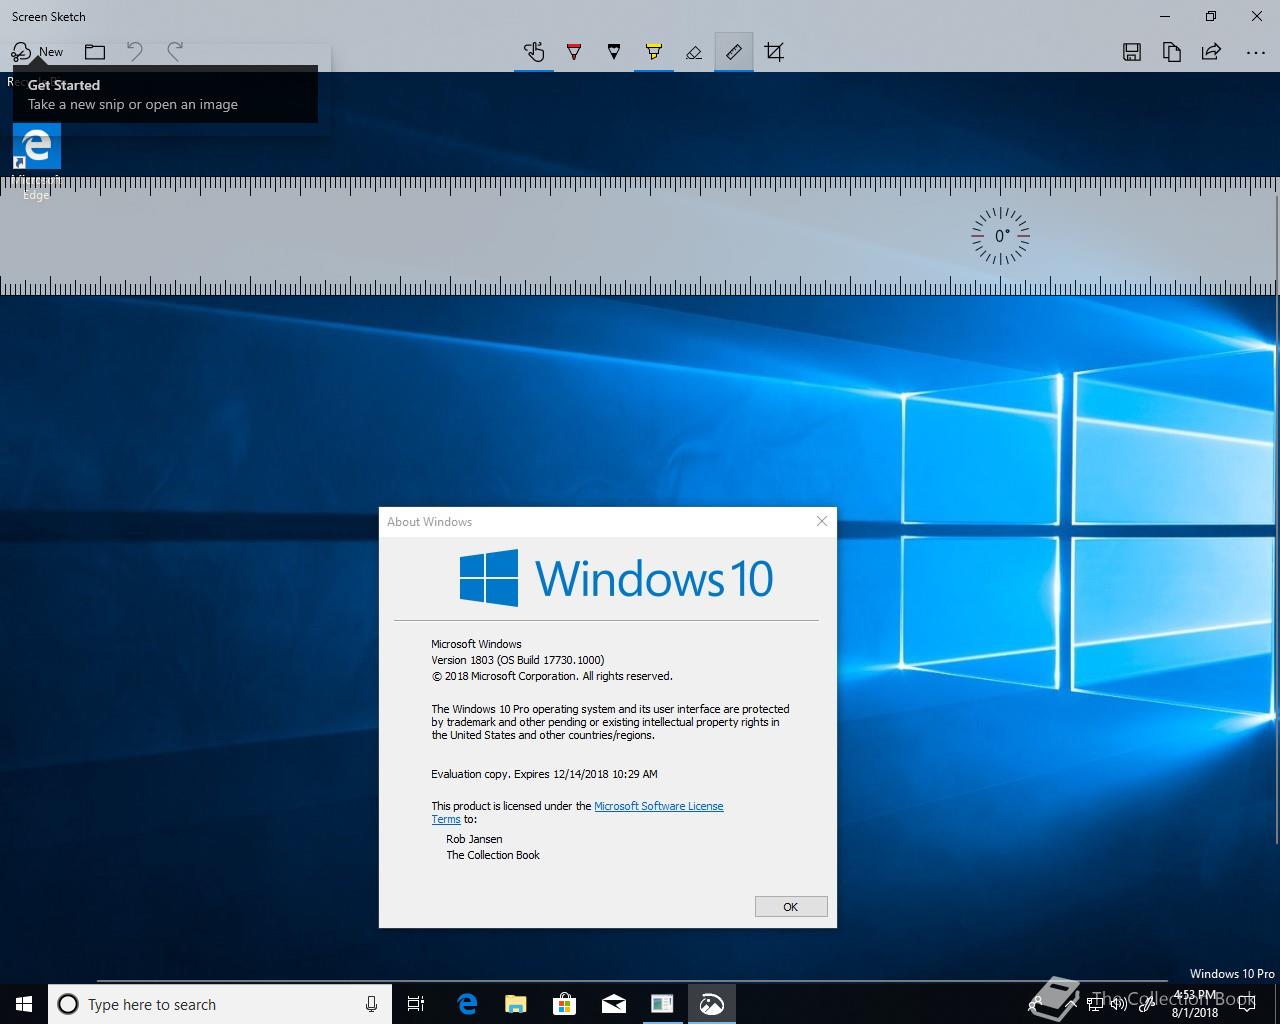
Task: Open Microsoft Store from taskbar
Action: (565, 1004)
